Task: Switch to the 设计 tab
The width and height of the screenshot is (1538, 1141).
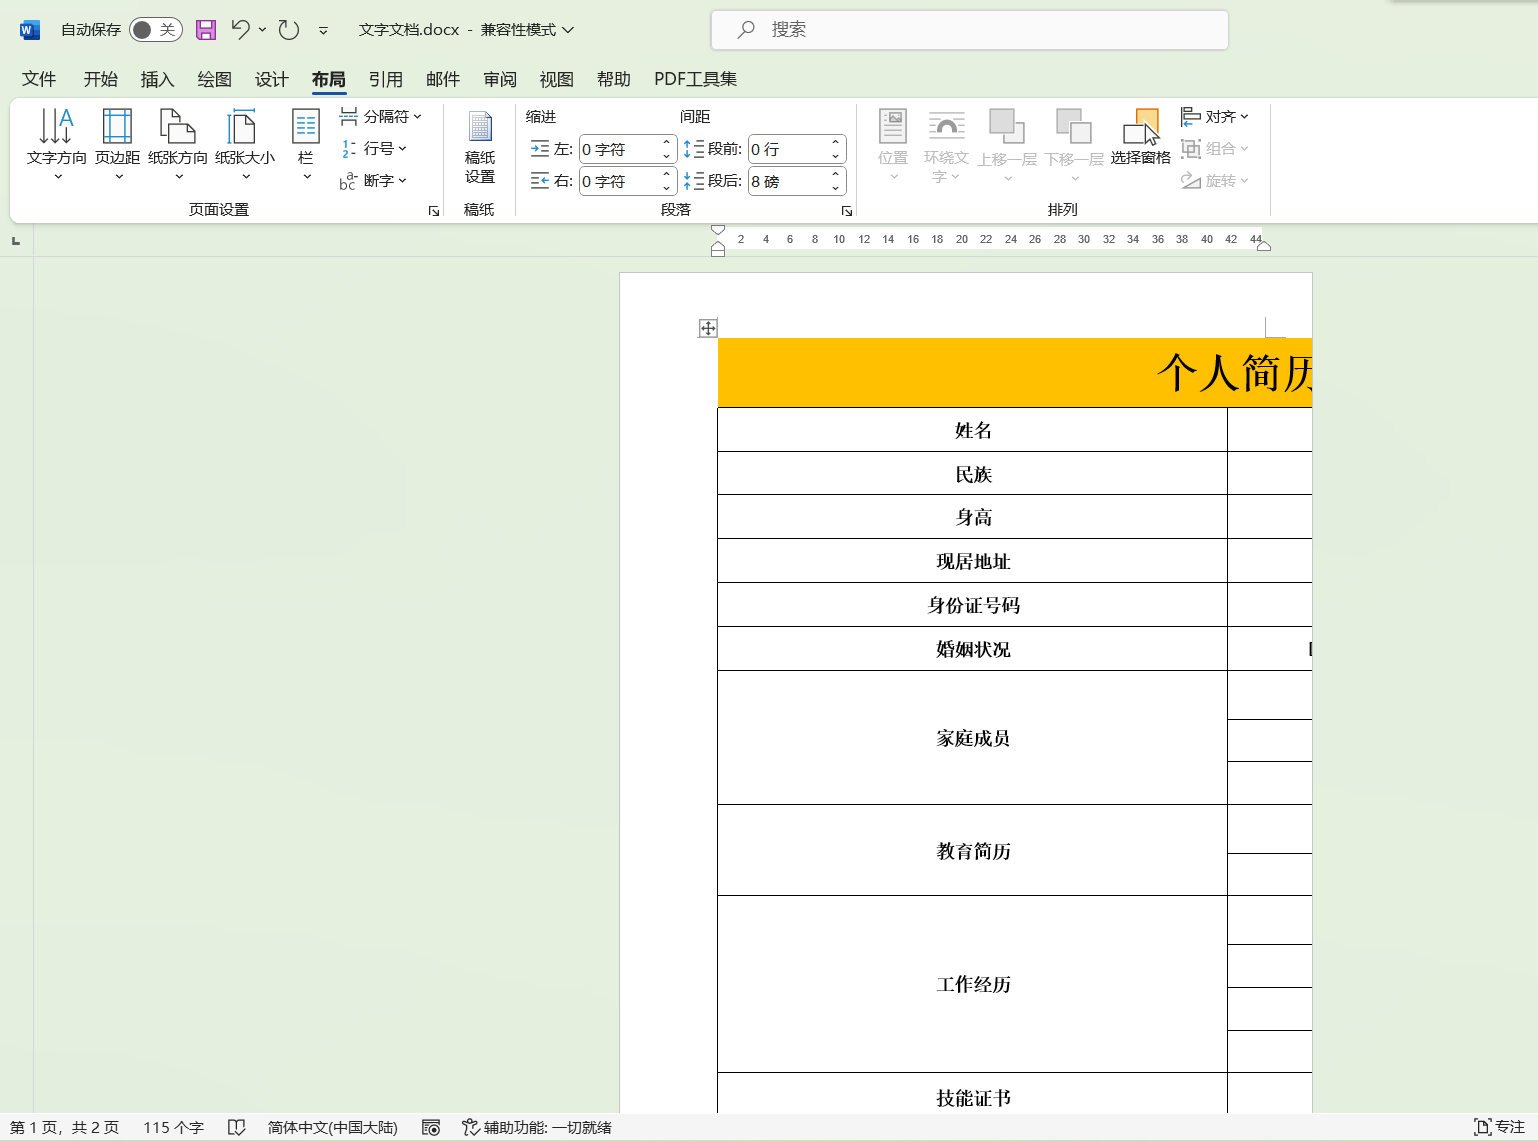Action: (x=271, y=79)
